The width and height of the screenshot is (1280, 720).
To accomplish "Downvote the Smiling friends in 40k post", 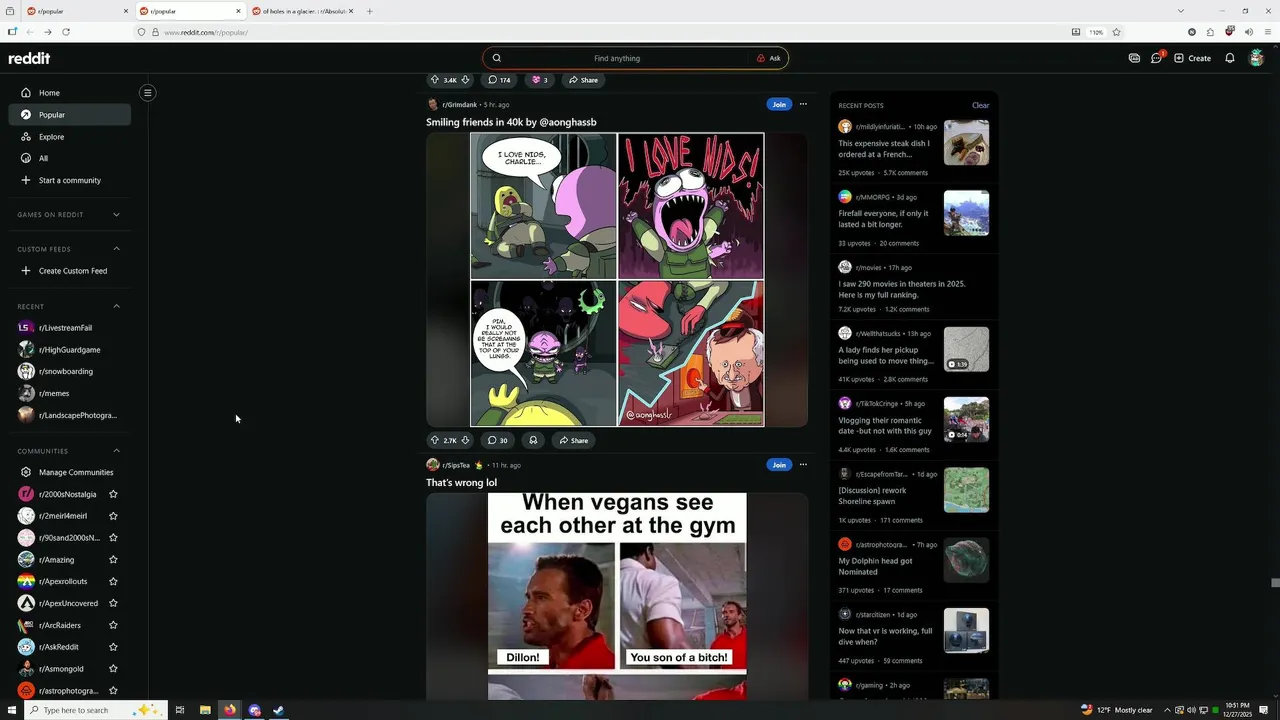I will click(x=465, y=440).
